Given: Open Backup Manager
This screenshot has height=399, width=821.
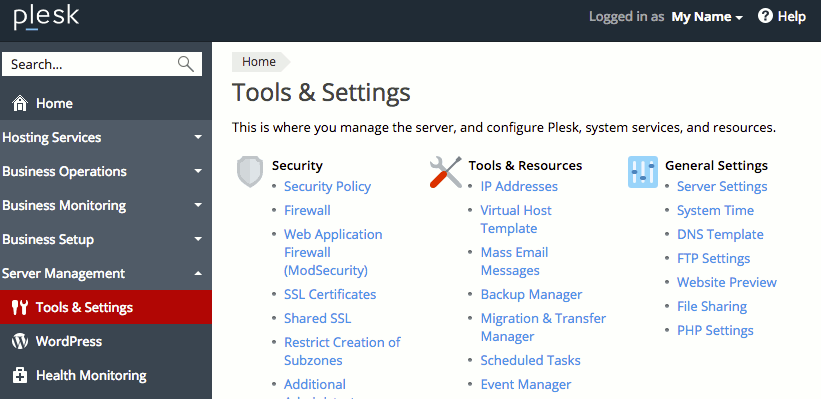Looking at the screenshot, I should point(531,294).
